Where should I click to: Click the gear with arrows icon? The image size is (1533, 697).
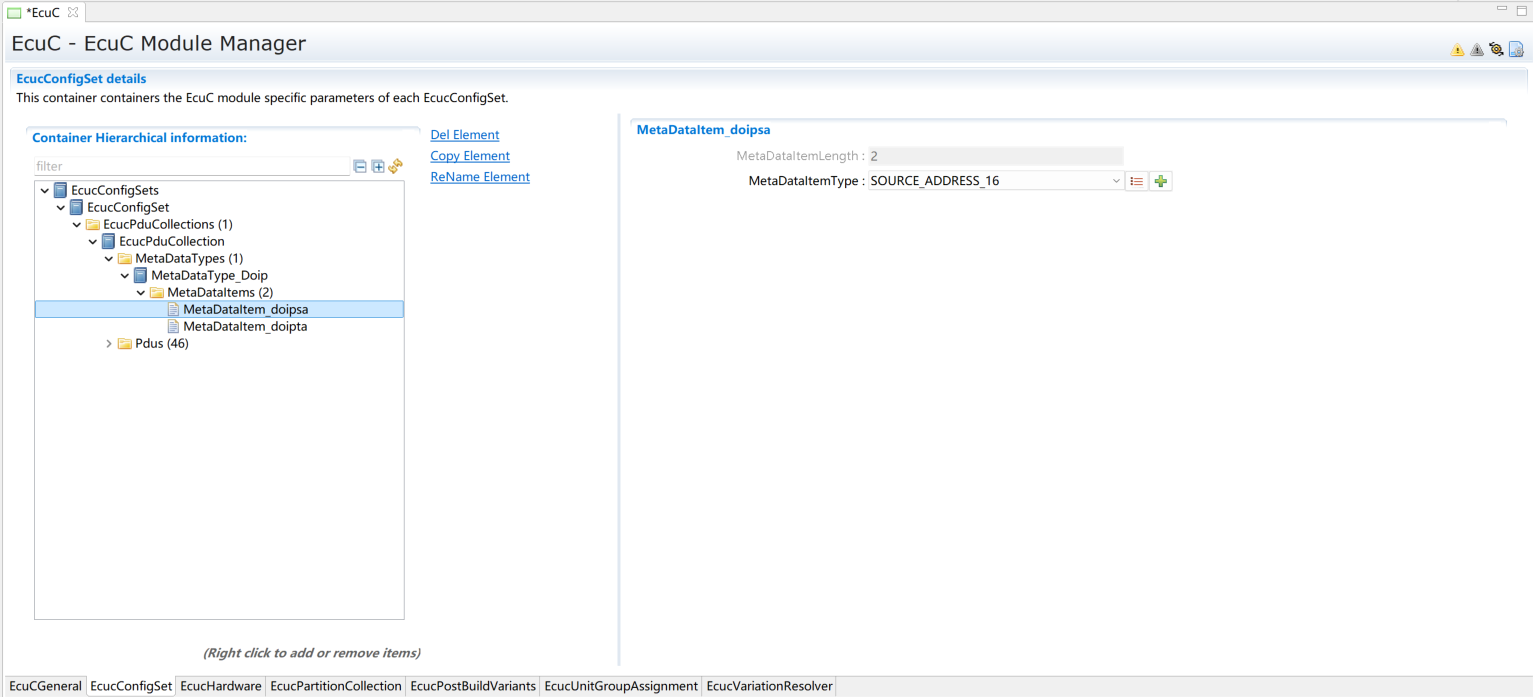[x=1496, y=49]
